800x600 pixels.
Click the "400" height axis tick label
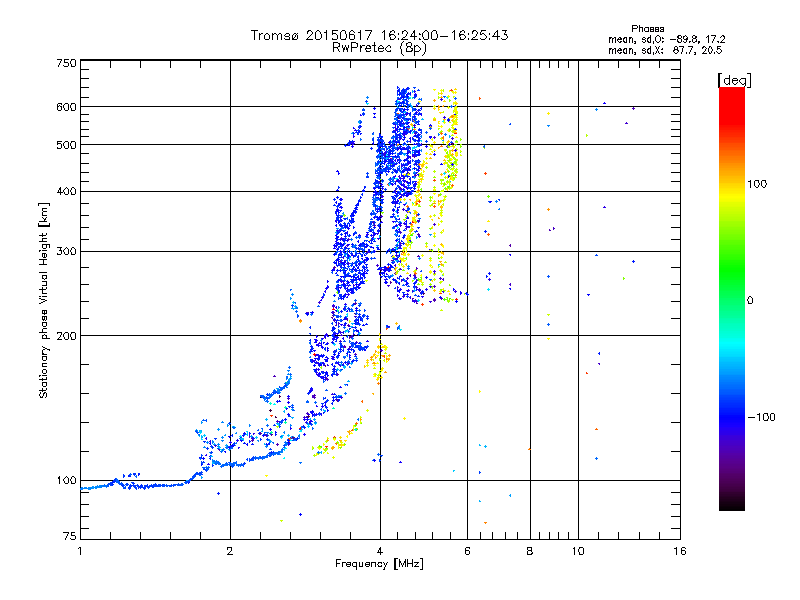point(66,192)
